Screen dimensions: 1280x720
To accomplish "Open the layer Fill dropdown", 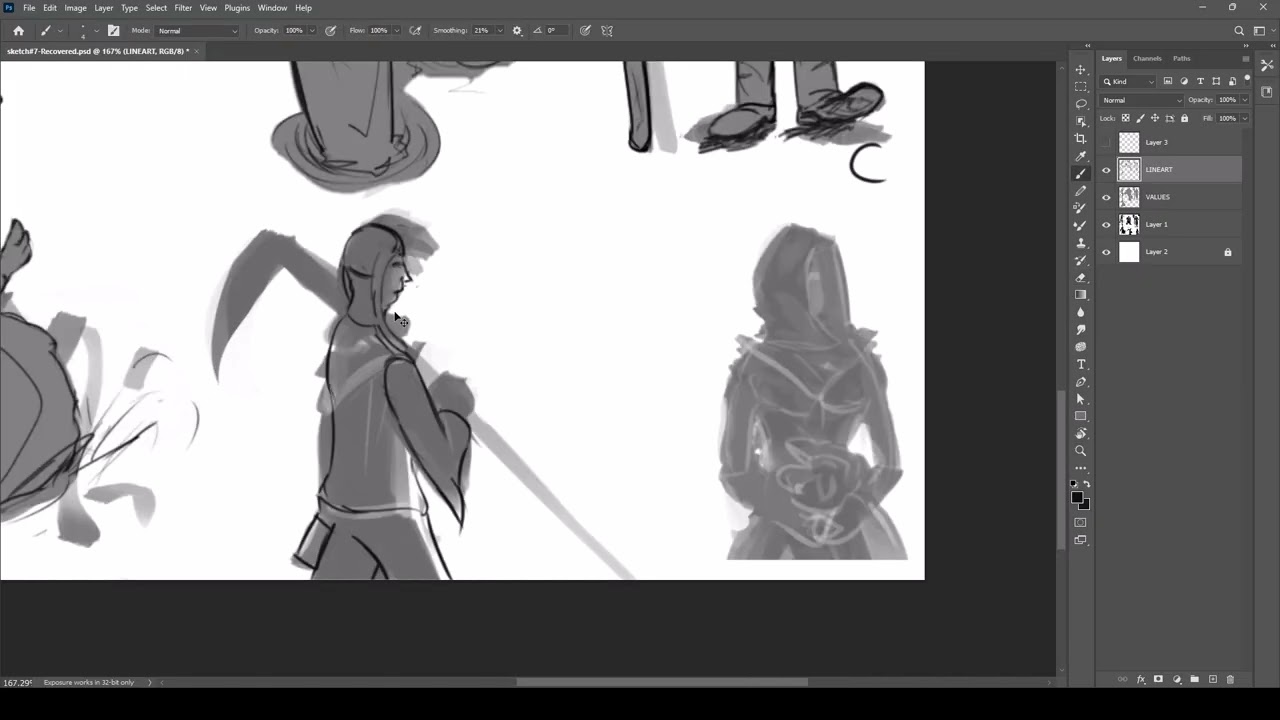I will coord(1244,118).
